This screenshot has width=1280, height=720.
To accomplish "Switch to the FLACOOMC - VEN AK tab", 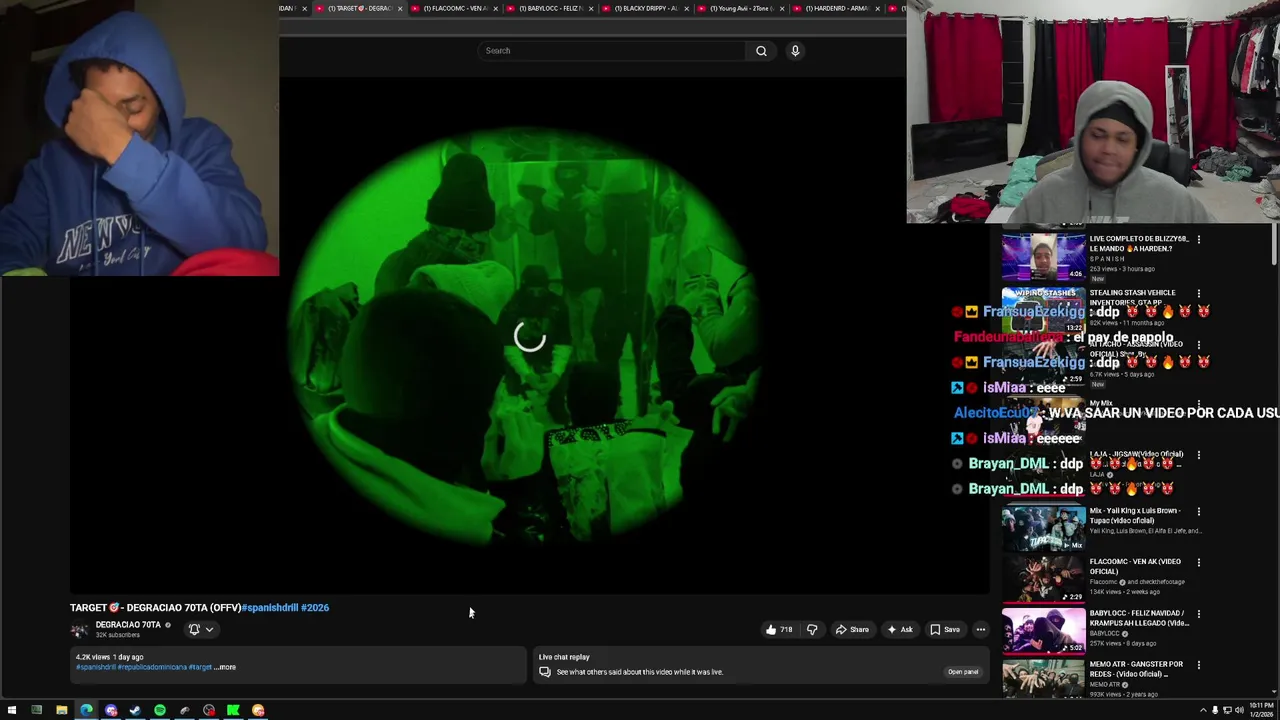I will (x=456, y=9).
